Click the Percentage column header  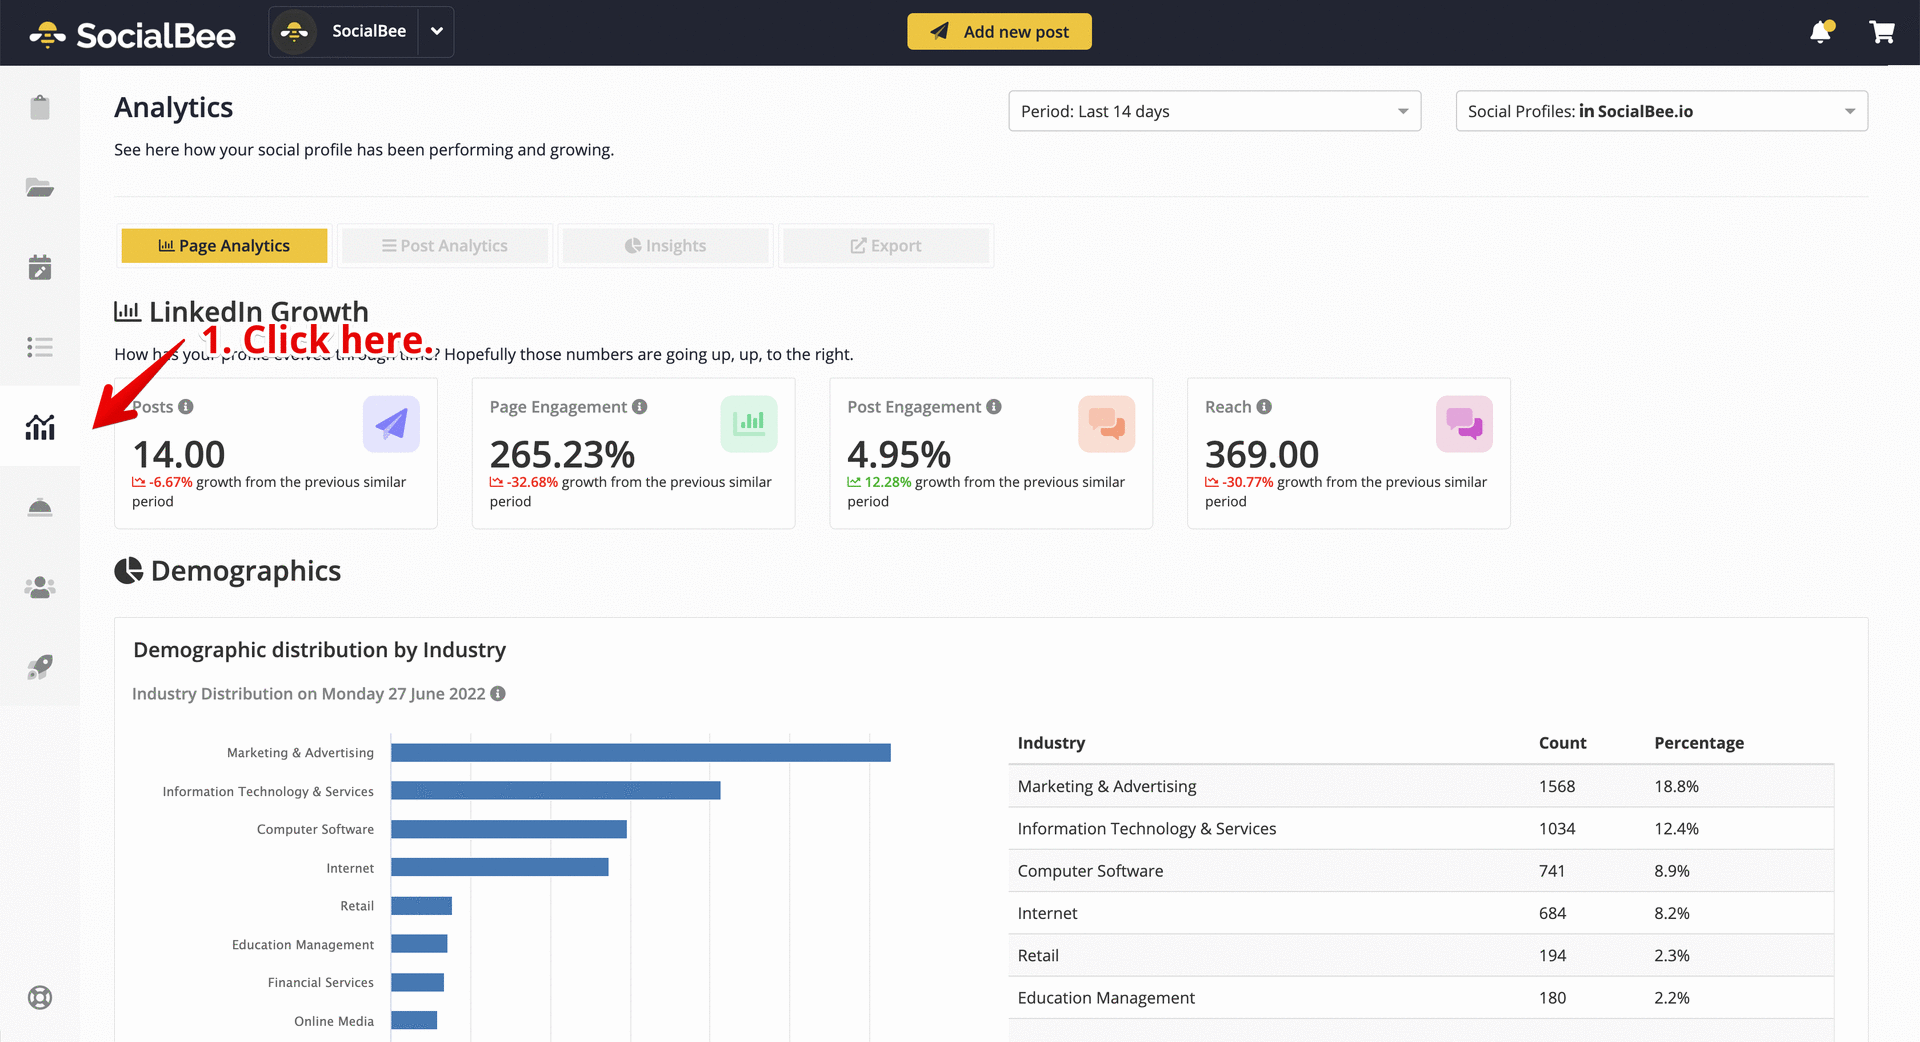point(1698,743)
